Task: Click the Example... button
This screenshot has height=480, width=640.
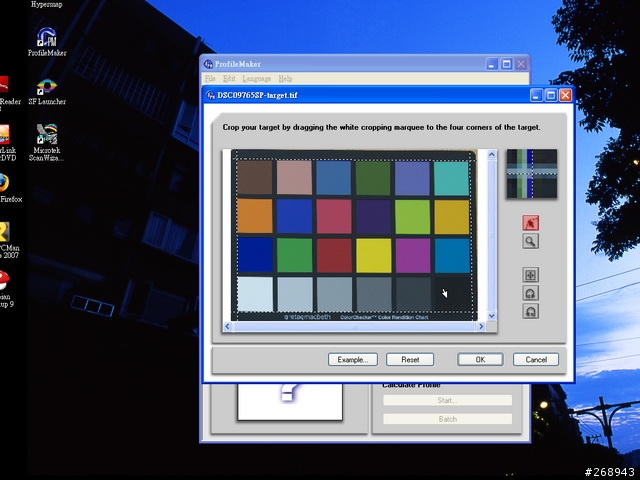Action: [x=353, y=360]
